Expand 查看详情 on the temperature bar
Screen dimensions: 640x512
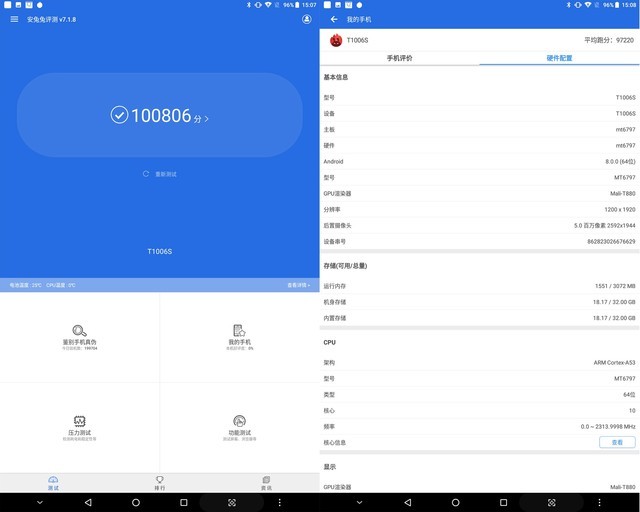click(298, 285)
